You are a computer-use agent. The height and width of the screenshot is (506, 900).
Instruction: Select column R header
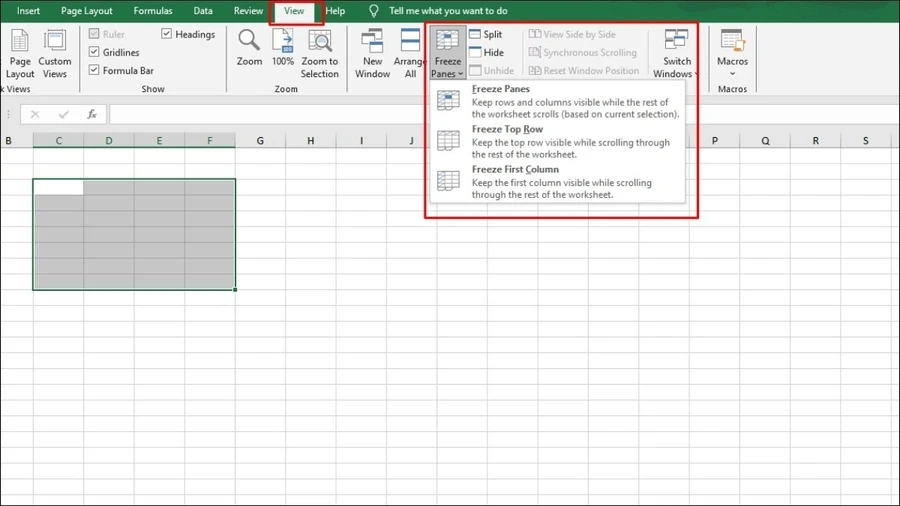coord(816,141)
